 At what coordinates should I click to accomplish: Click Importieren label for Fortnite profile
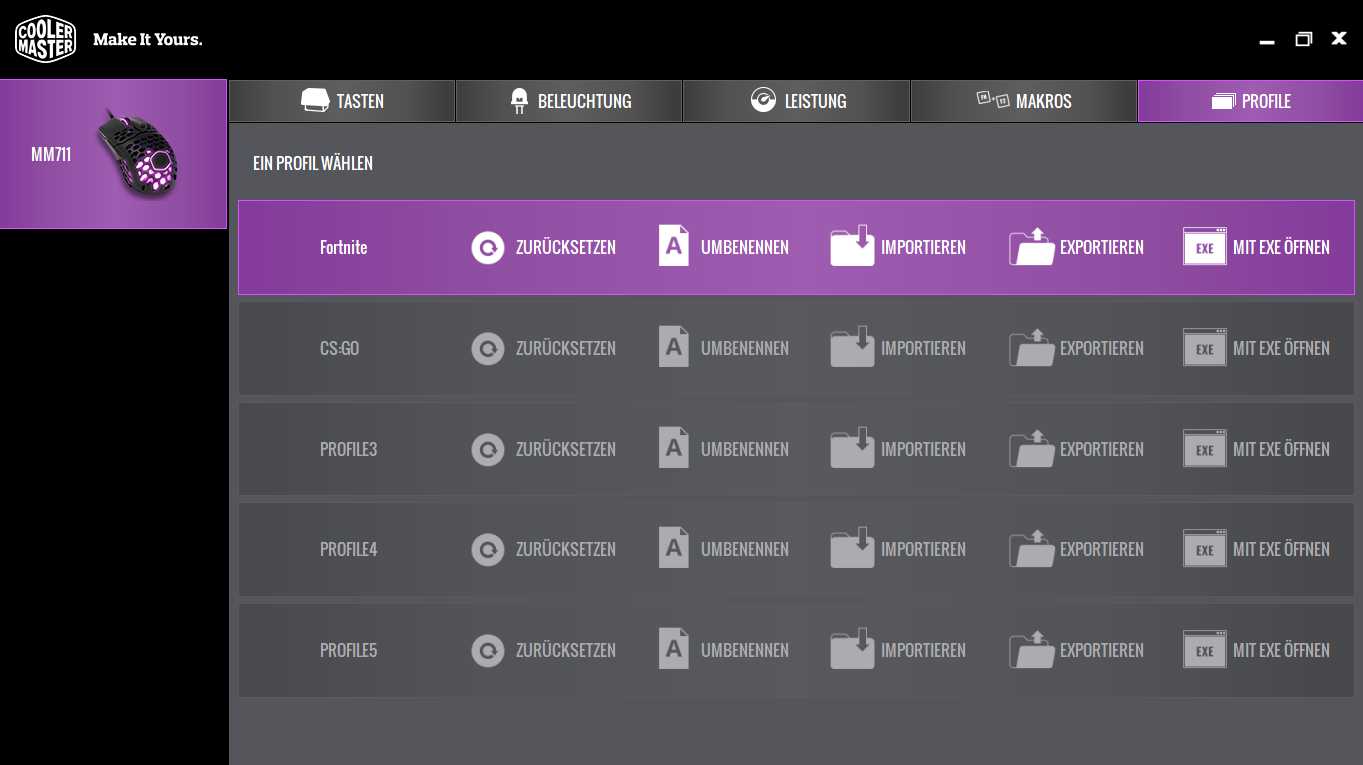(x=924, y=247)
